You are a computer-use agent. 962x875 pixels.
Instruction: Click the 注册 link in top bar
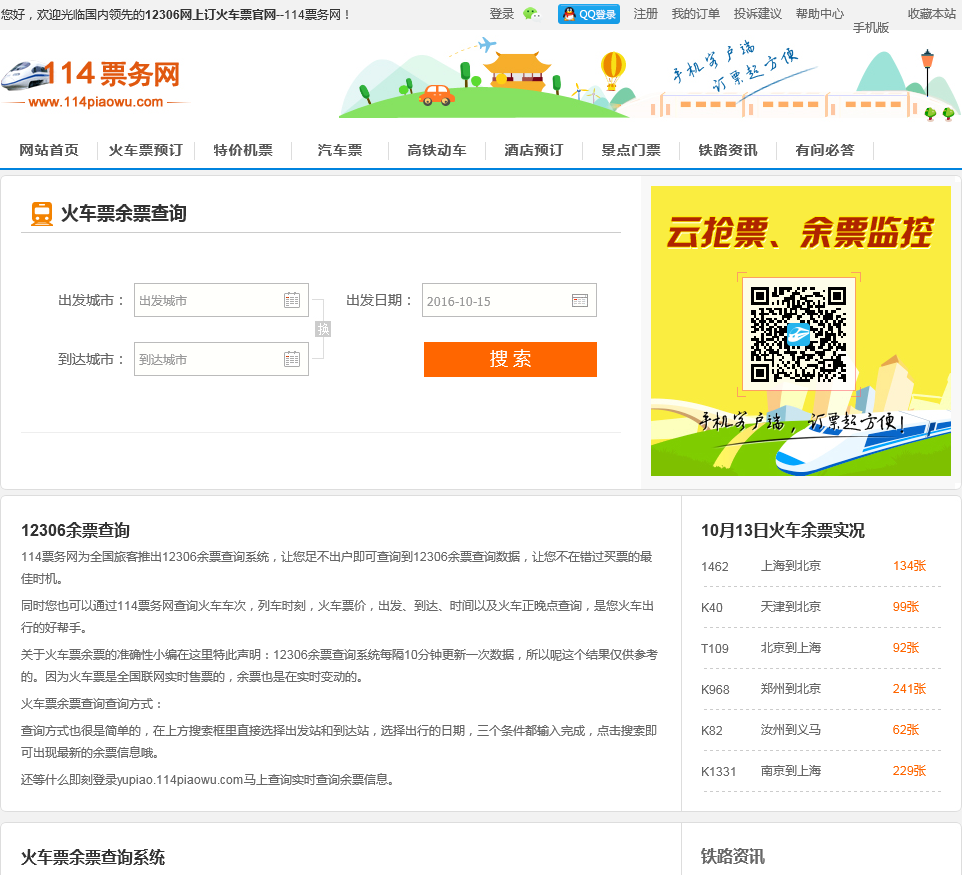[x=646, y=14]
